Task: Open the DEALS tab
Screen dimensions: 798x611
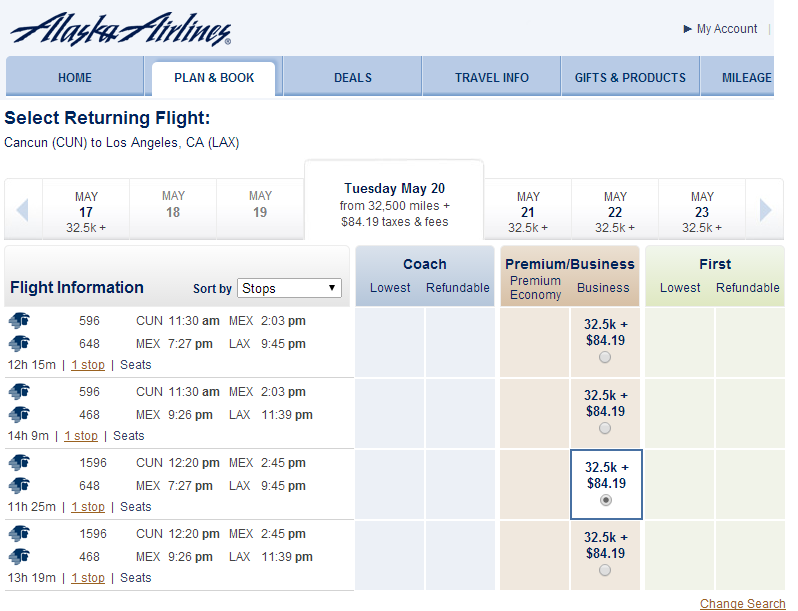Action: pyautogui.click(x=353, y=77)
